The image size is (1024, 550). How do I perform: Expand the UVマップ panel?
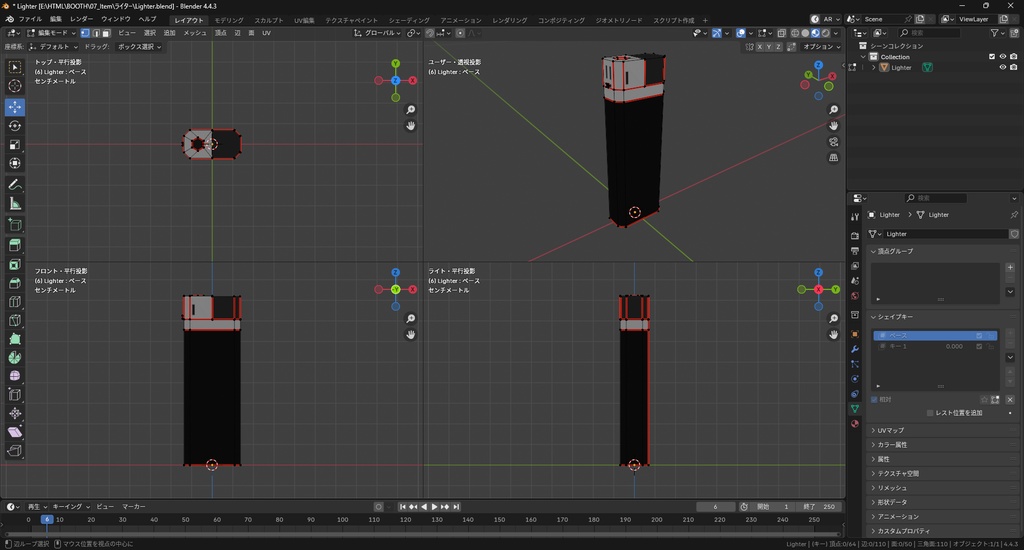890,430
